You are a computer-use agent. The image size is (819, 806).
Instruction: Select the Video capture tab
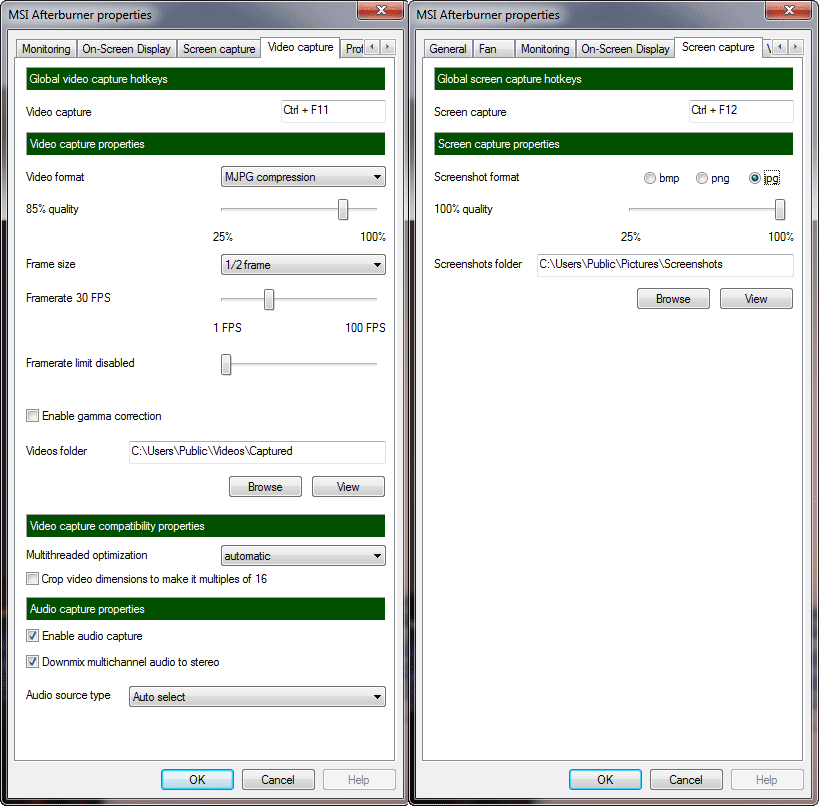click(300, 47)
